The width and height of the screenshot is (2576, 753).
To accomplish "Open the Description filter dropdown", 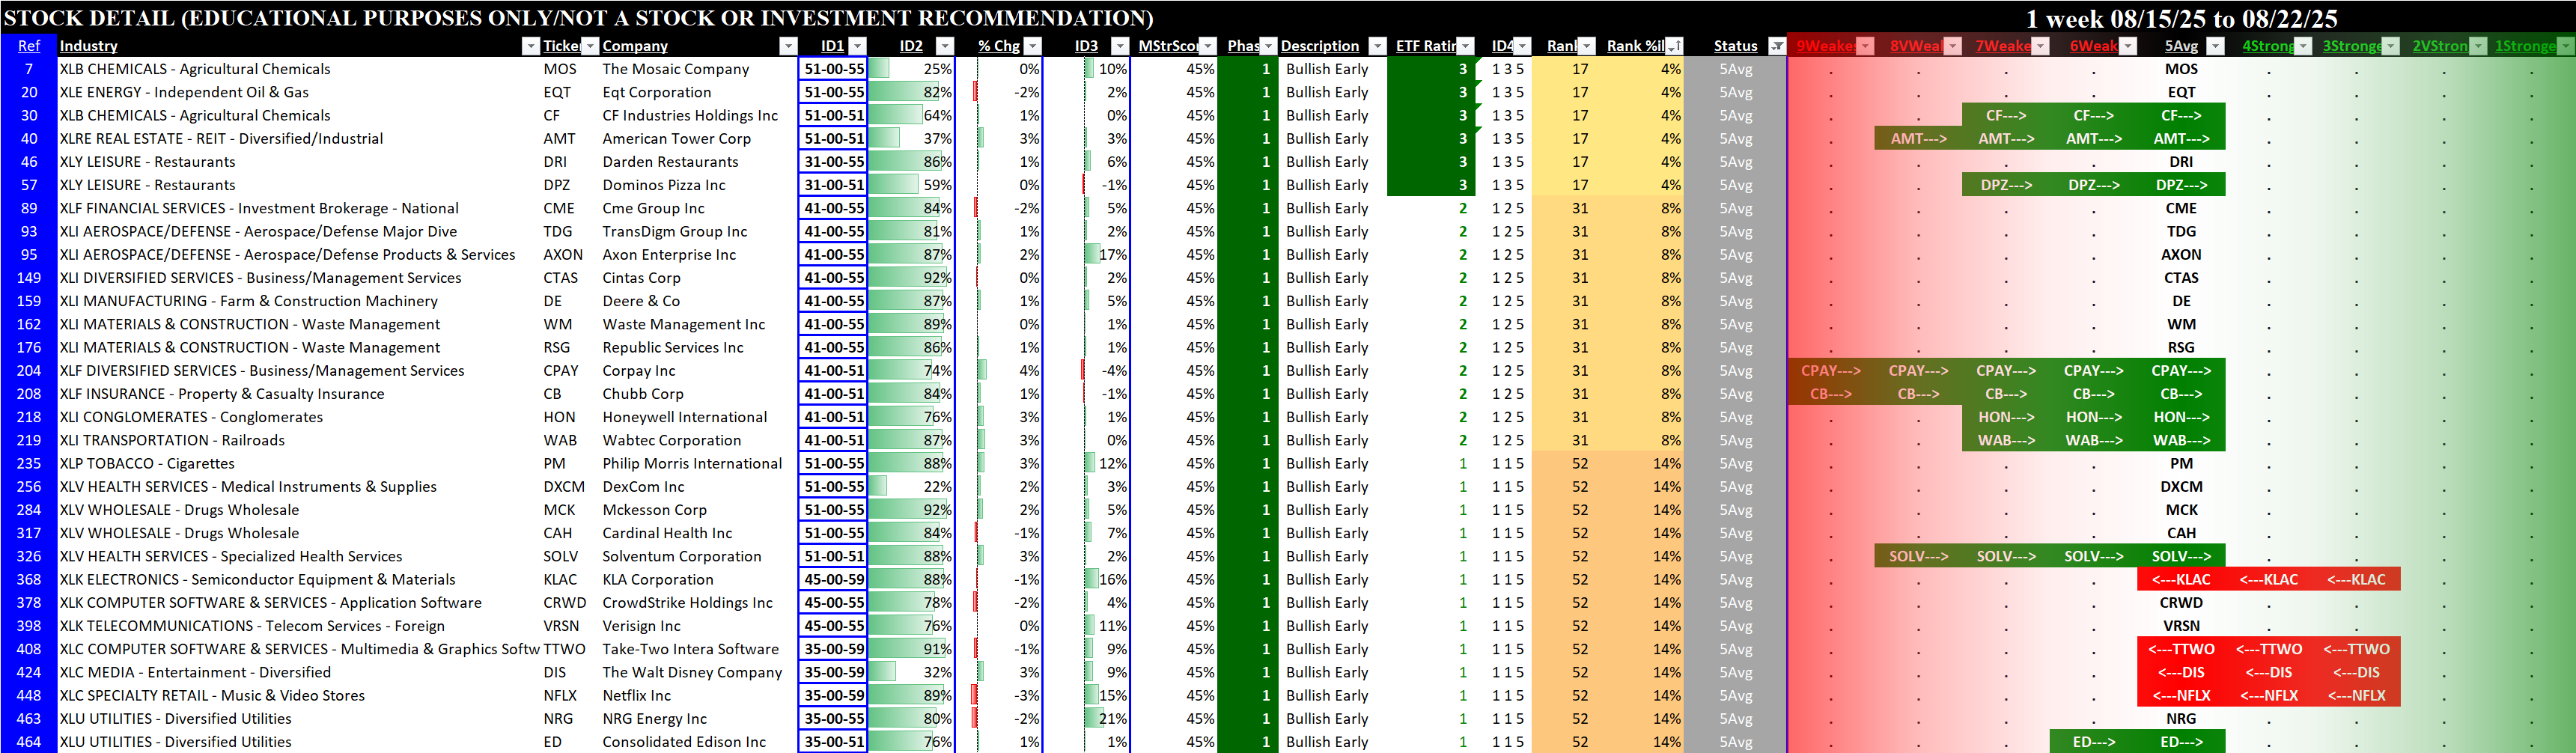I will pyautogui.click(x=1377, y=46).
